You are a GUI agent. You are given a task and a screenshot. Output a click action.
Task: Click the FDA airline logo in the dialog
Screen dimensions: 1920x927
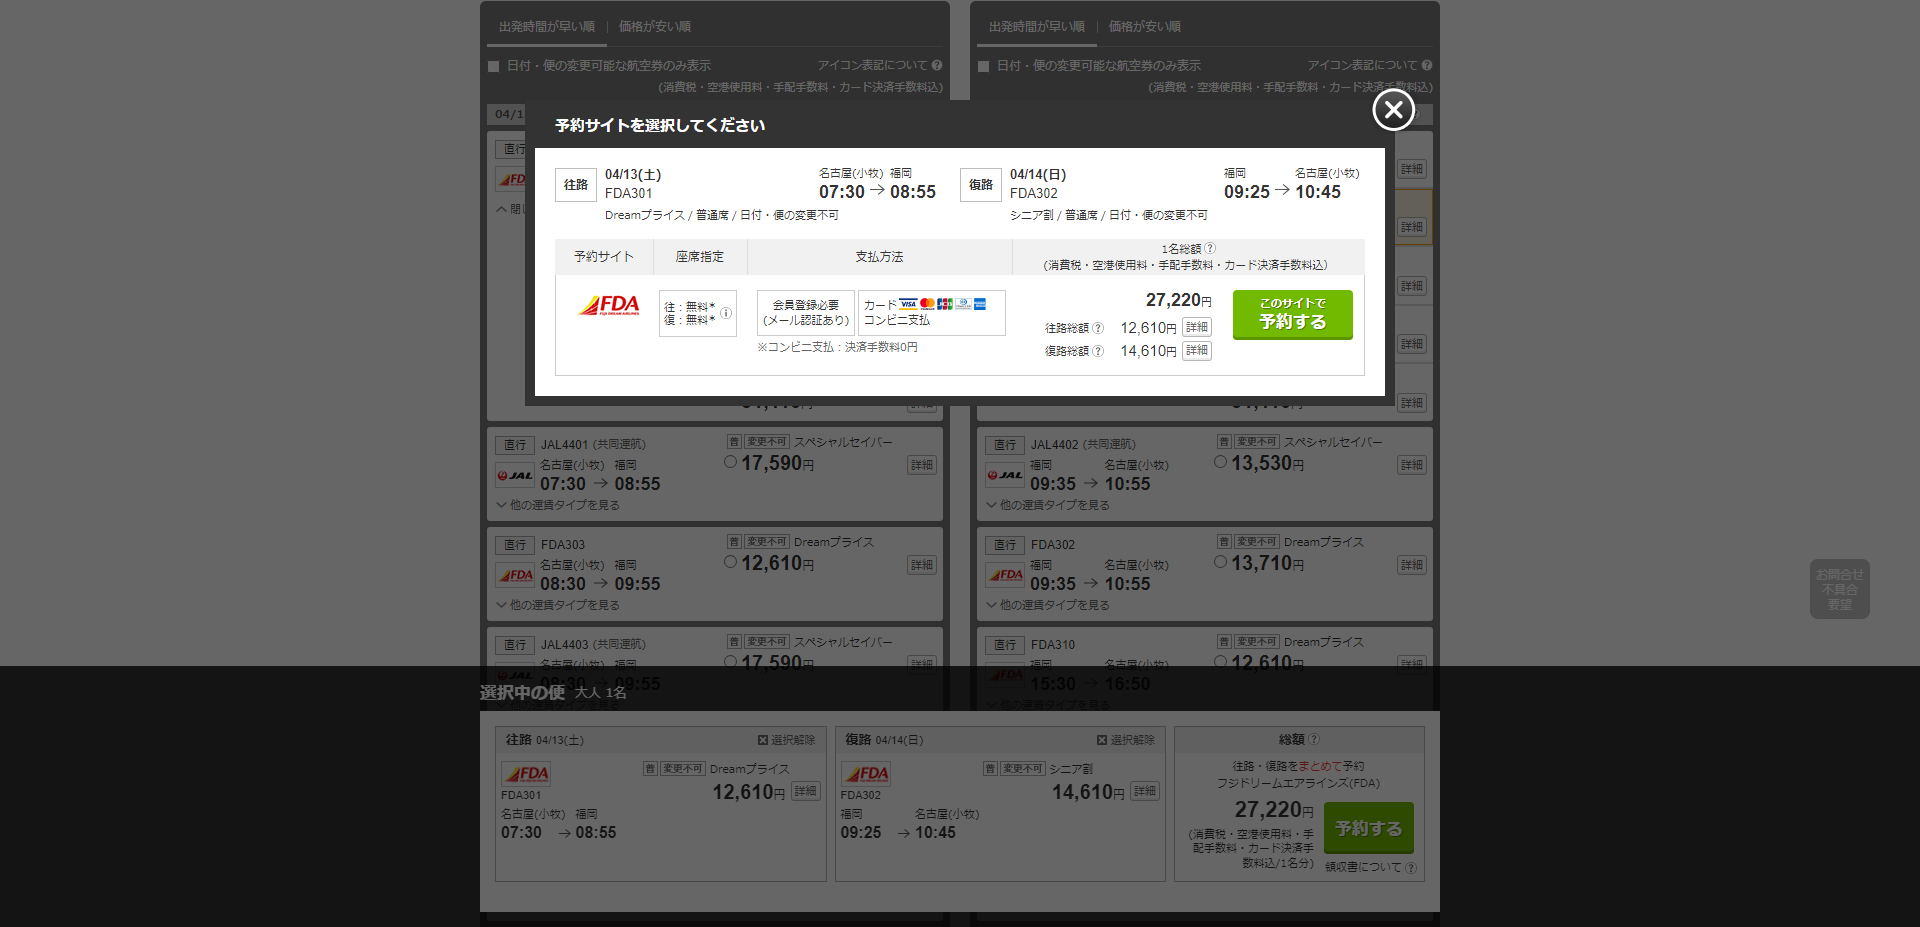pos(609,305)
